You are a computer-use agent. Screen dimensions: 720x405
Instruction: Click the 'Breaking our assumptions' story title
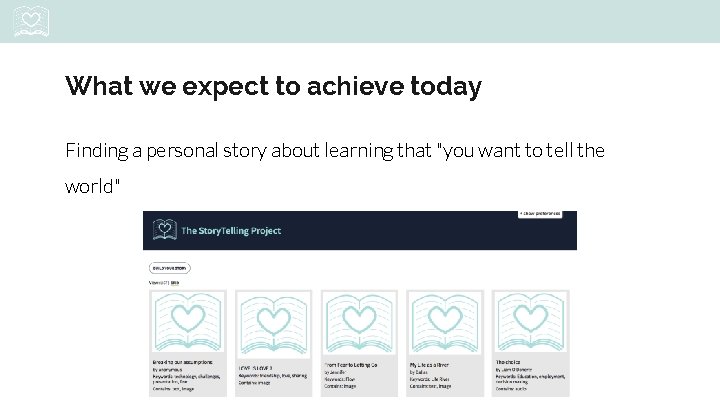(x=180, y=361)
